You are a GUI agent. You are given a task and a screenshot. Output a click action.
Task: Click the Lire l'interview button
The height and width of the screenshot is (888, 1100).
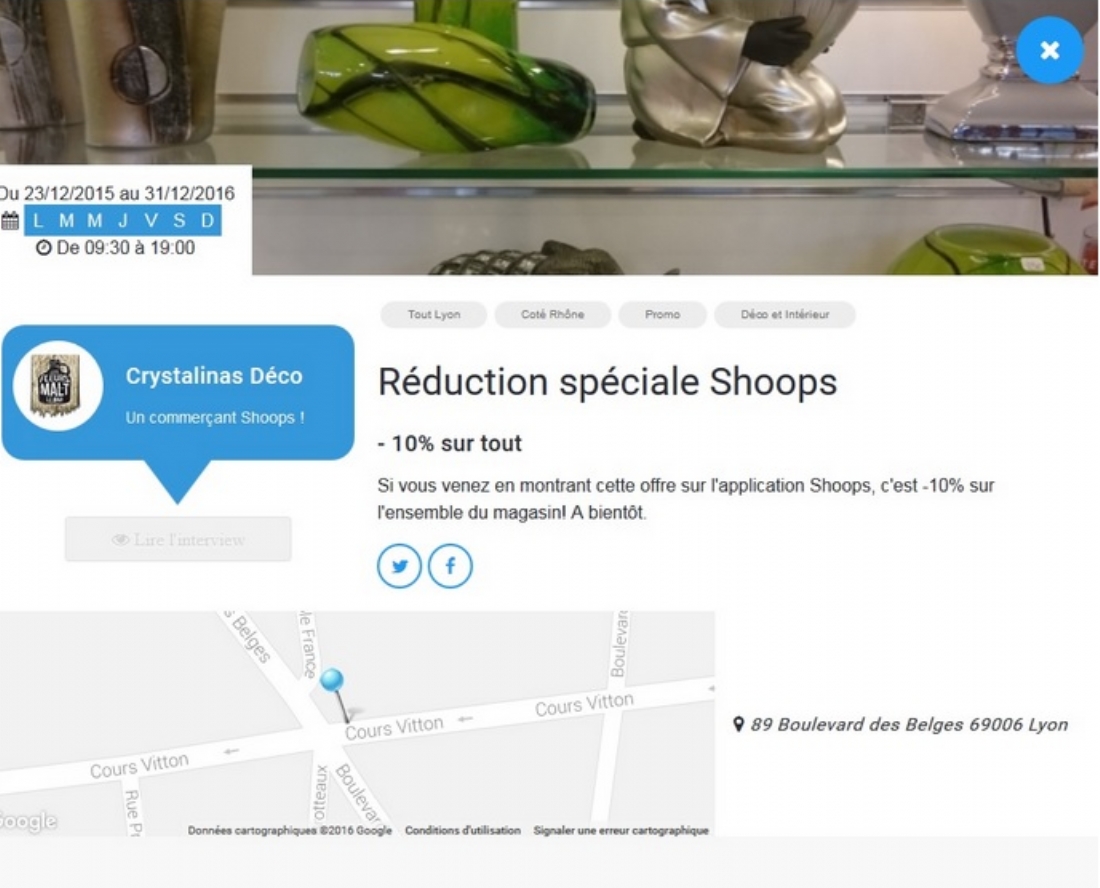(178, 539)
